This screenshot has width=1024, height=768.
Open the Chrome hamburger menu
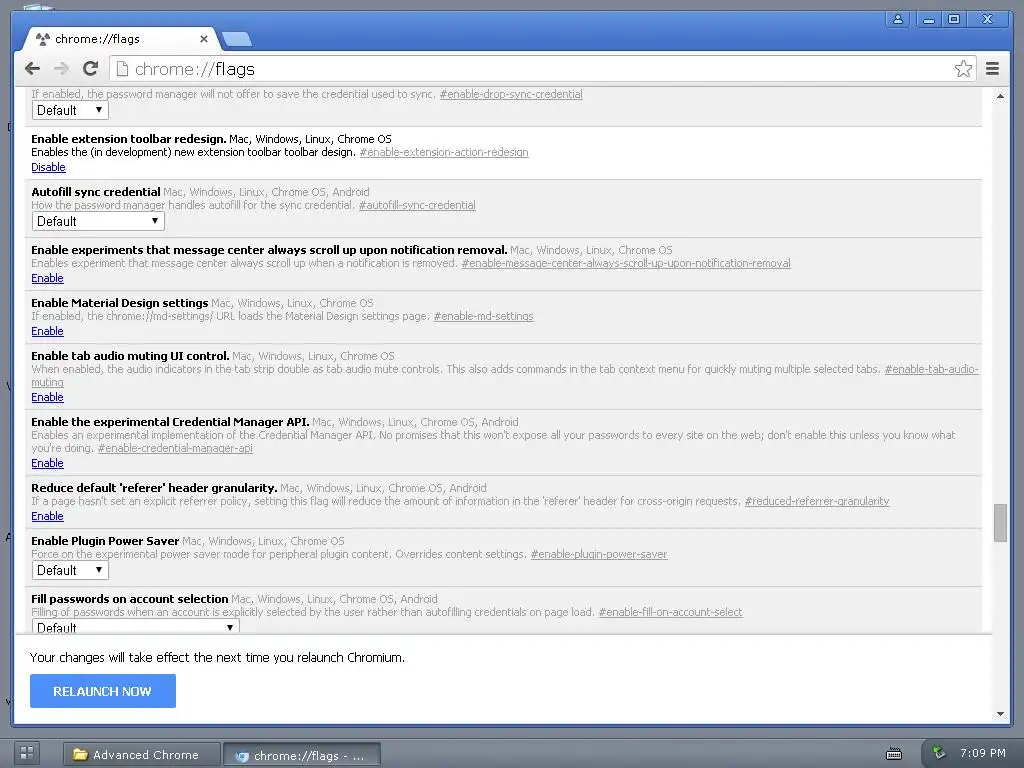[993, 69]
